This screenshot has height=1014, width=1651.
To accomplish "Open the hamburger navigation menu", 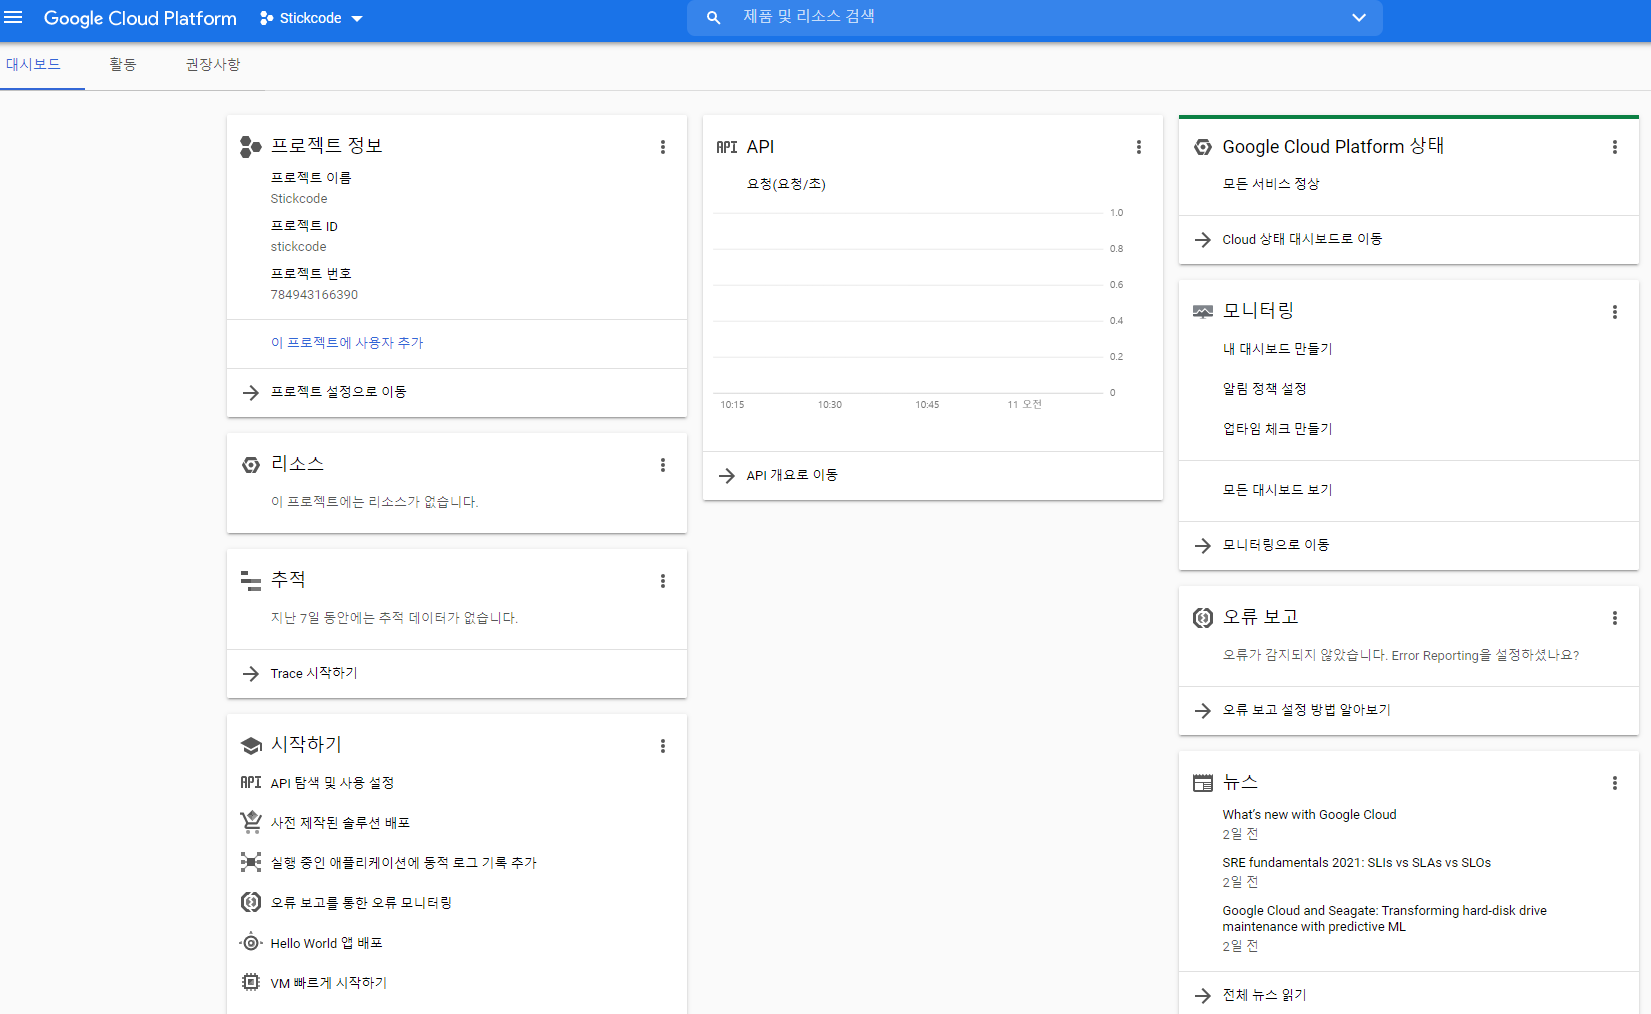I will (x=13, y=18).
